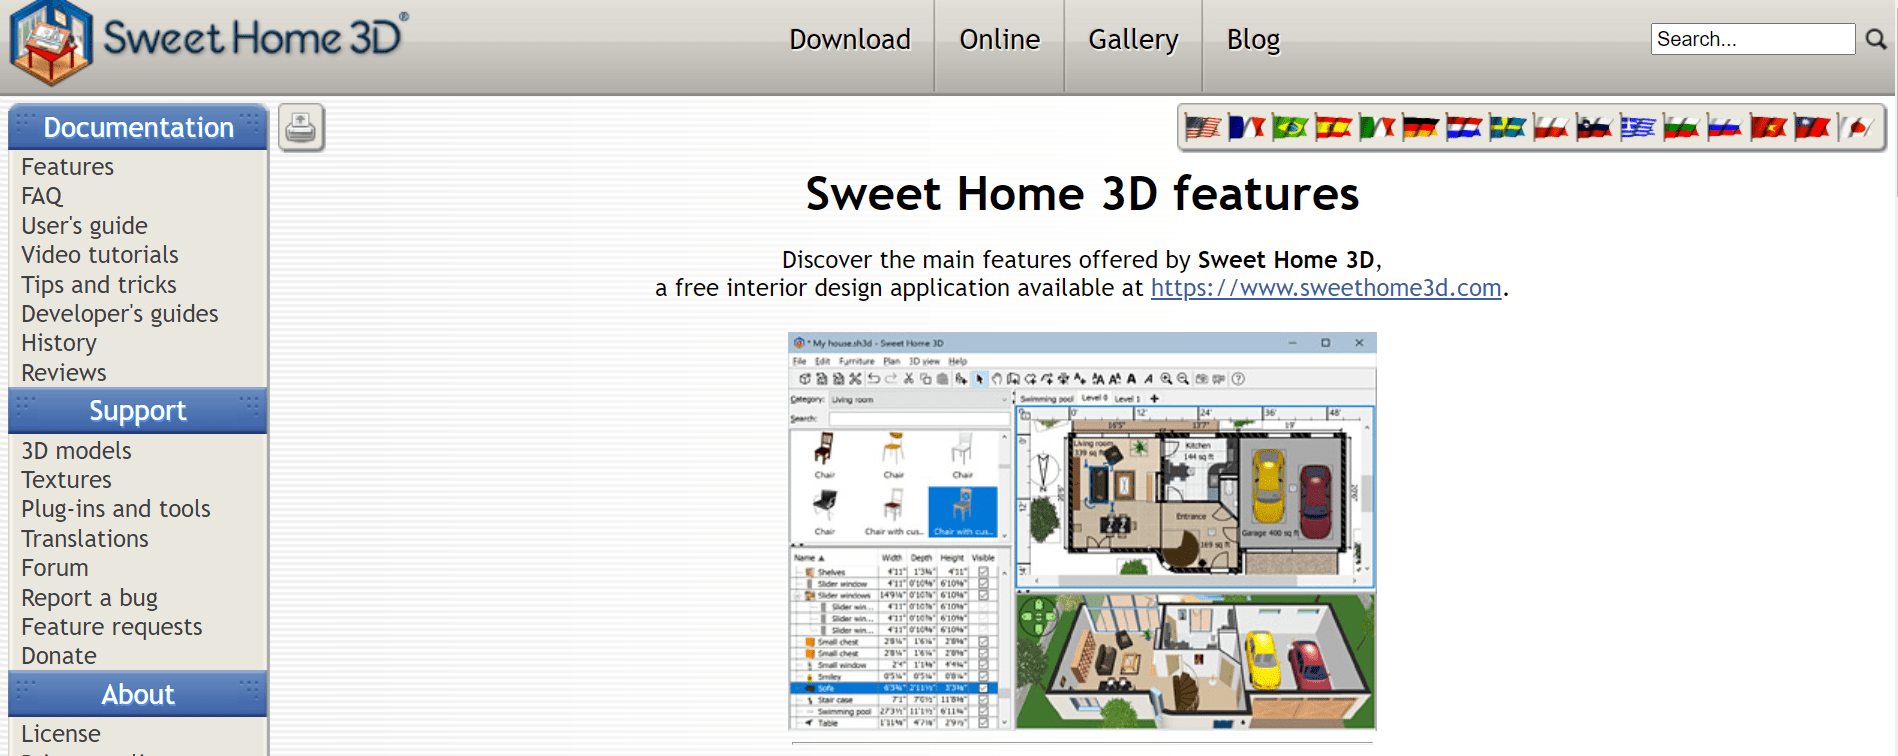Select the Vietnamese flag
The height and width of the screenshot is (756, 1898).
click(x=1768, y=128)
